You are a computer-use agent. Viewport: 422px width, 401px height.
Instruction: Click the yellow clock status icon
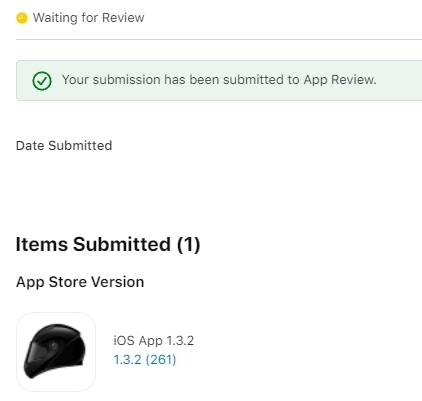(x=22, y=18)
